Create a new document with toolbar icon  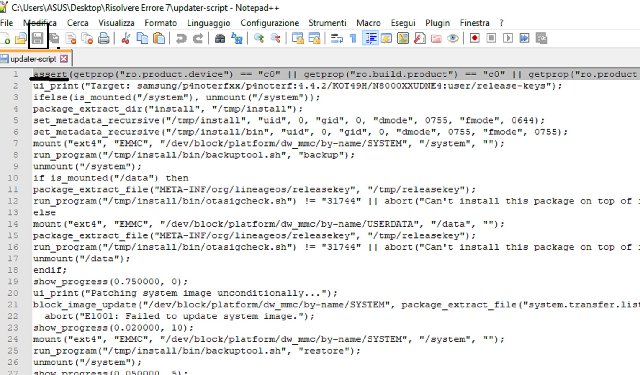(5, 39)
